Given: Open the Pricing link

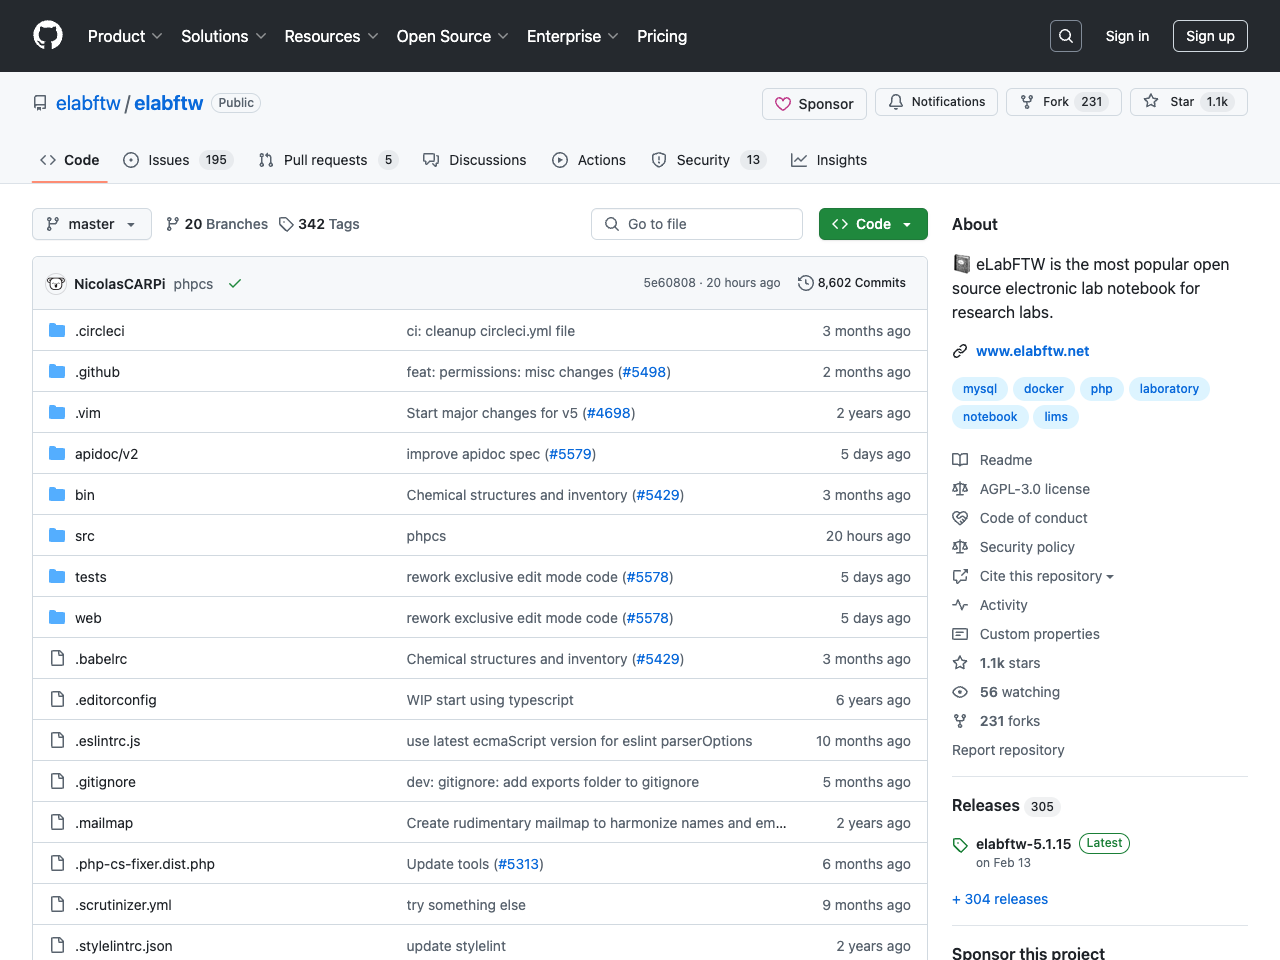Looking at the screenshot, I should pos(662,36).
